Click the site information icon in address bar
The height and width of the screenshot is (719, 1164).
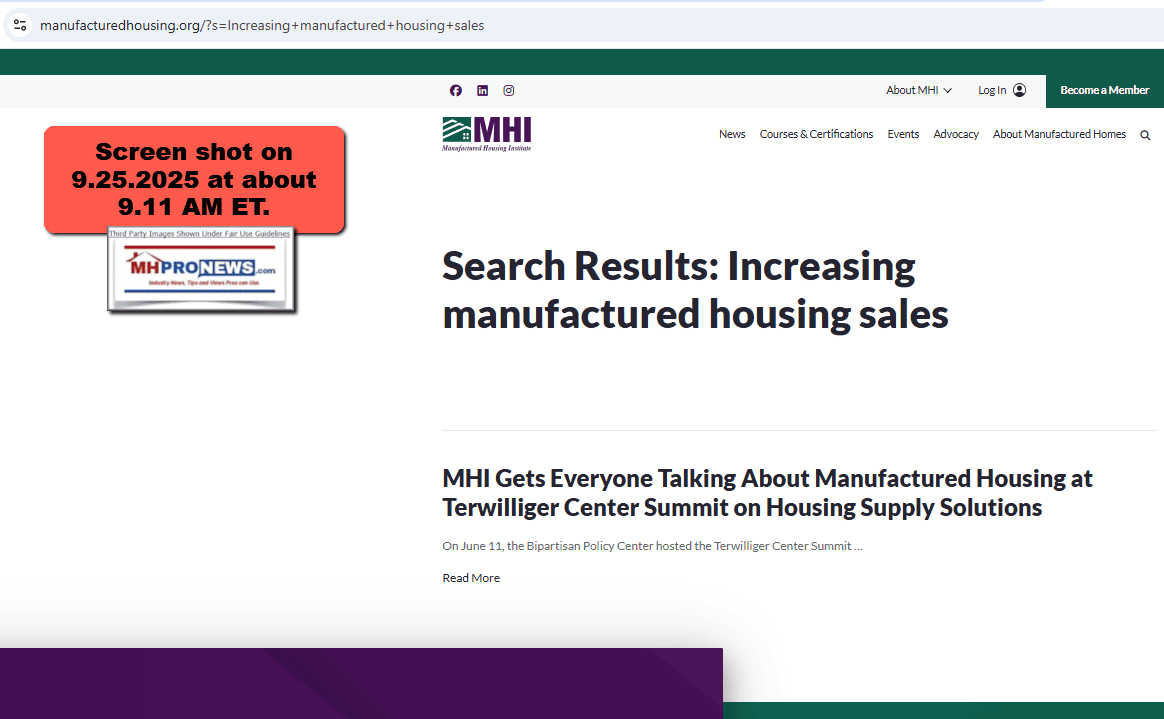point(20,25)
